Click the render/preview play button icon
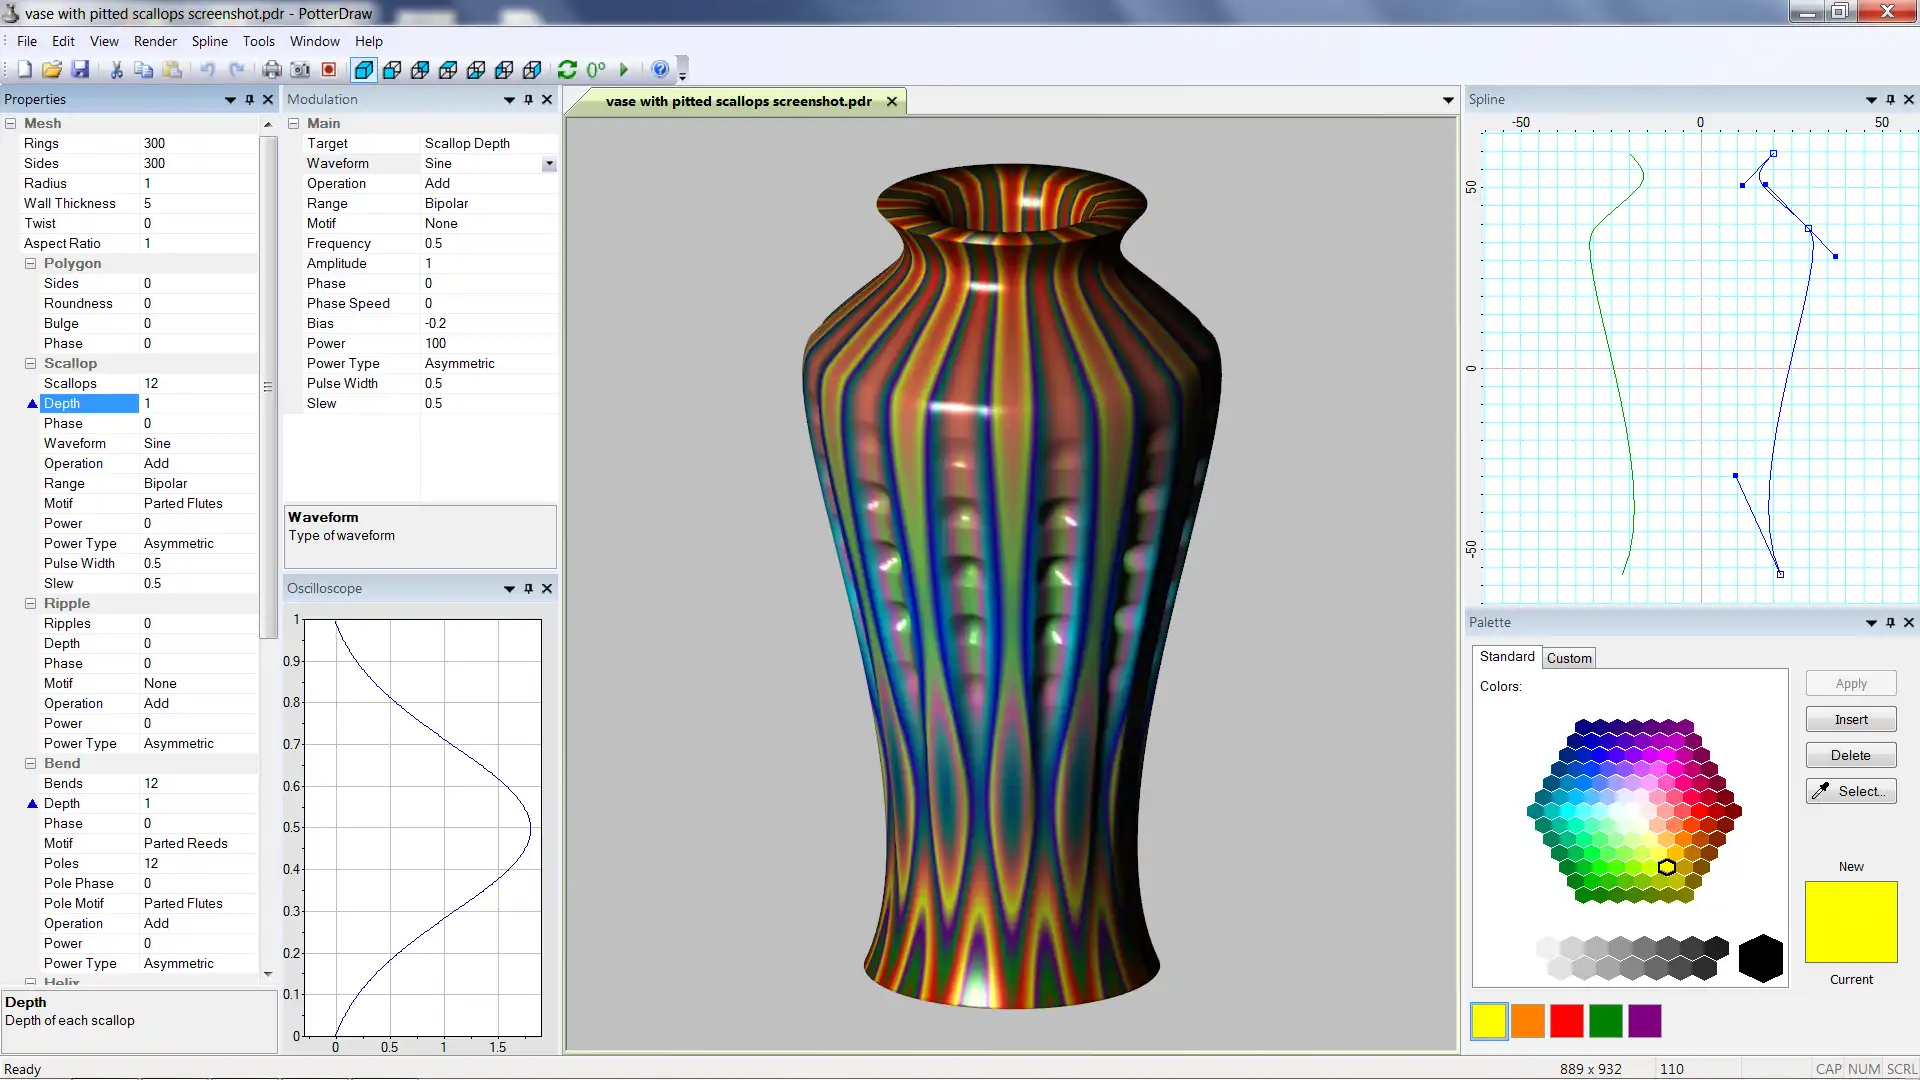Screen dimensions: 1920x1080 point(626,69)
